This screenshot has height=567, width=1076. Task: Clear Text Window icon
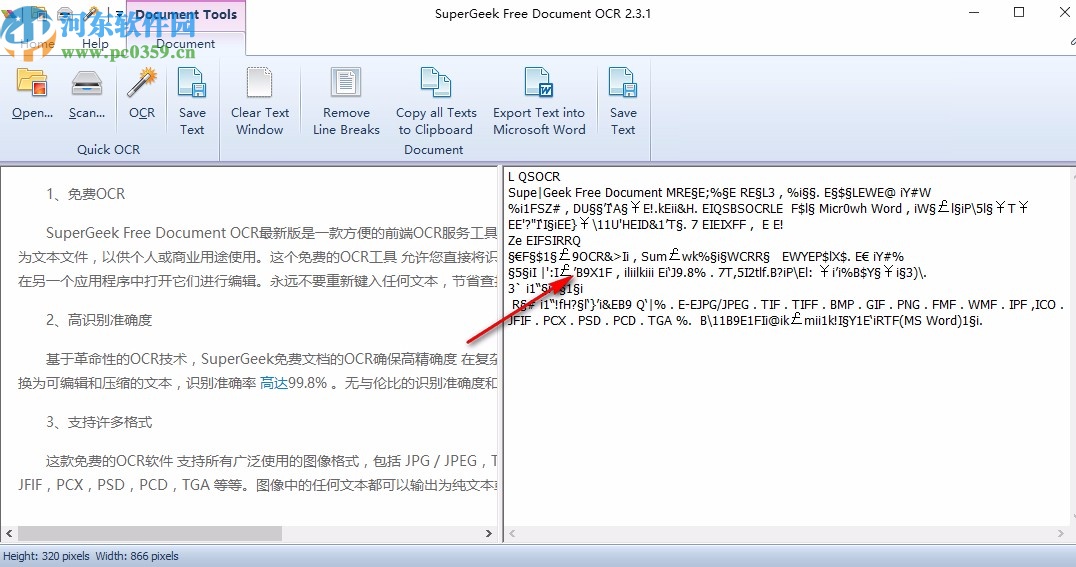pos(259,102)
